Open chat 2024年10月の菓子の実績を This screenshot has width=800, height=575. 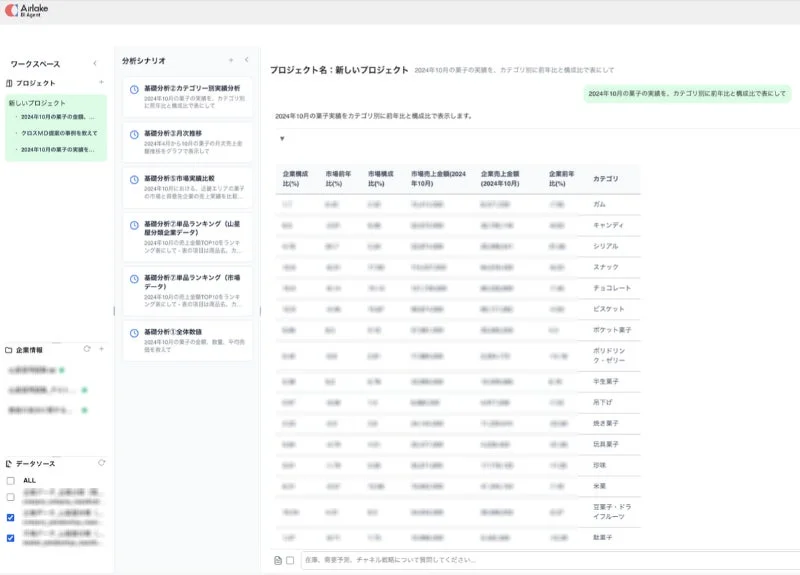[x=57, y=149]
